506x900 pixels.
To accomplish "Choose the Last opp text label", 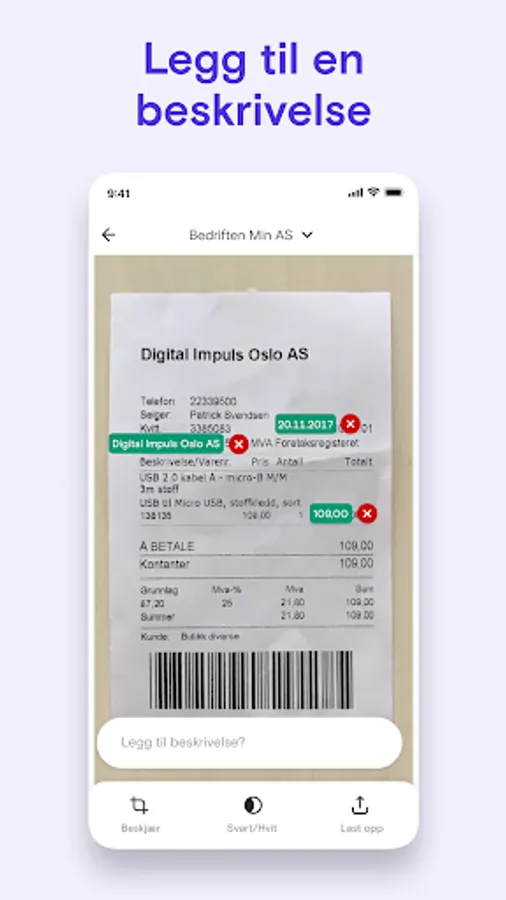I will click(x=361, y=828).
